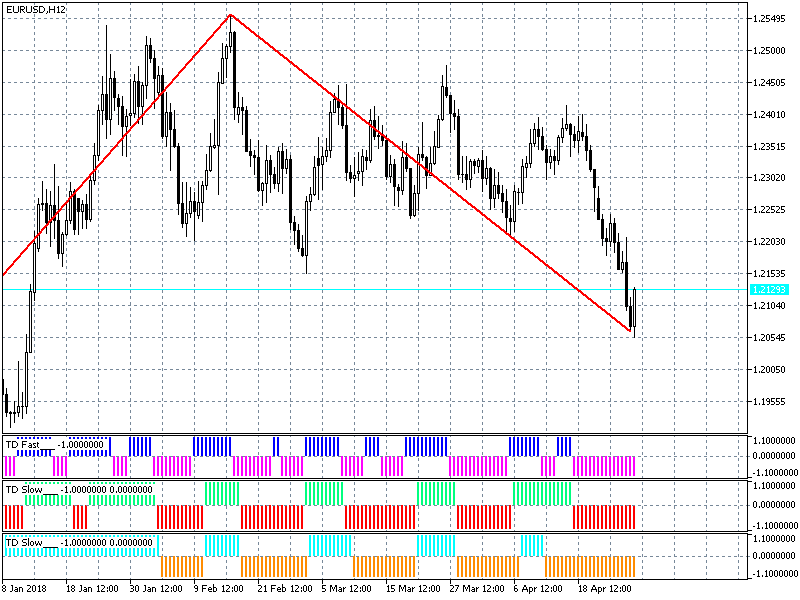Click the 1.20545 price level label
This screenshot has width=800, height=600.
pyautogui.click(x=769, y=338)
